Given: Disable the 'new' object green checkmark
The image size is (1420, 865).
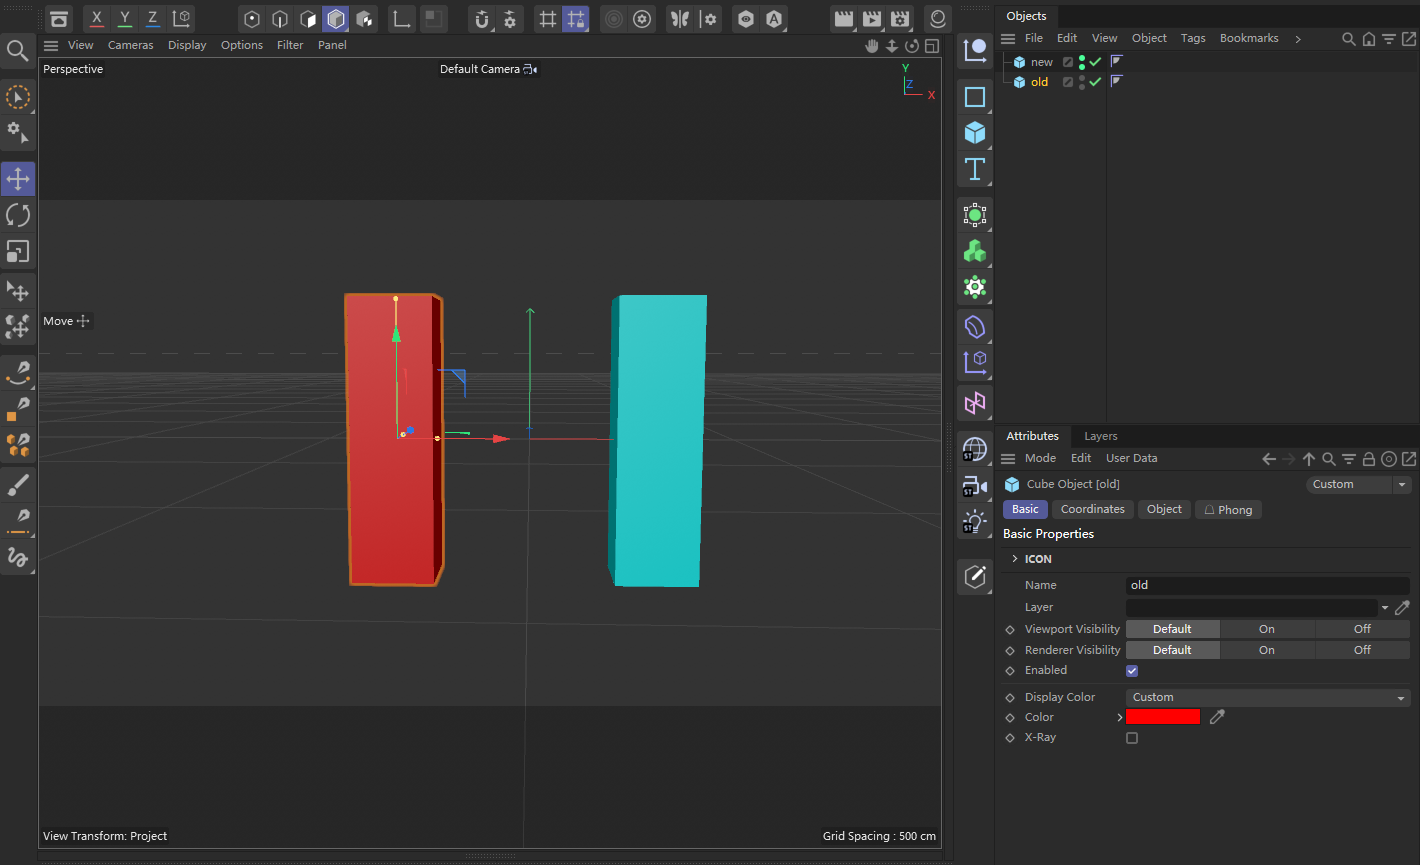Looking at the screenshot, I should click(x=1095, y=62).
